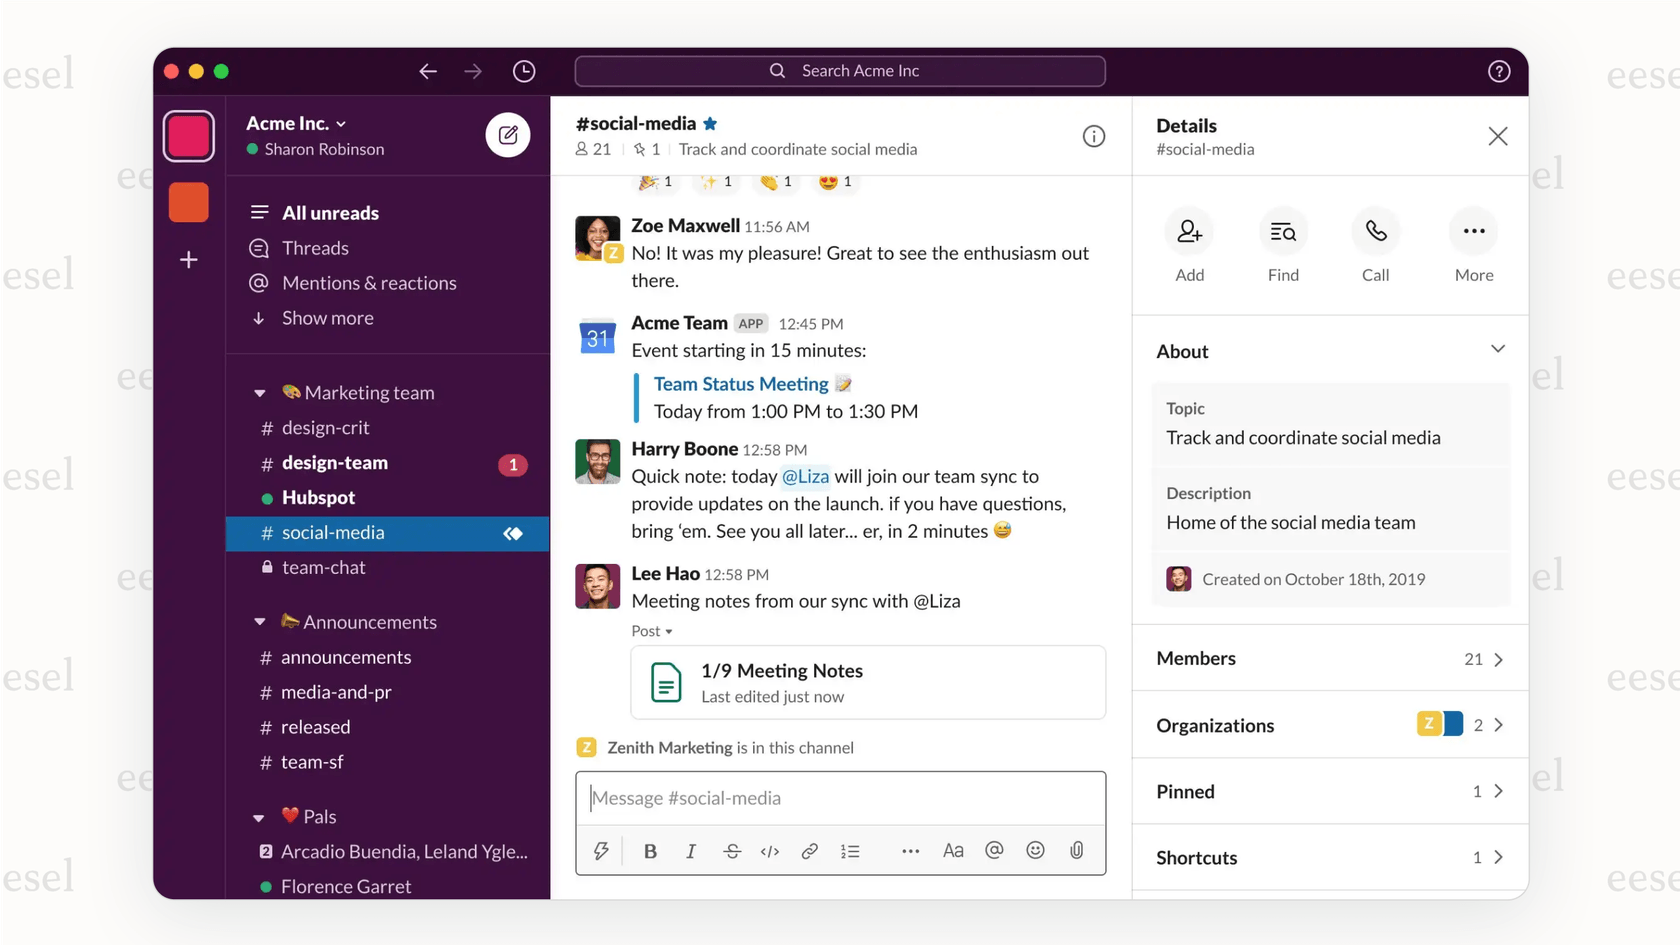Hide the Details pane via the info icon

click(1094, 136)
